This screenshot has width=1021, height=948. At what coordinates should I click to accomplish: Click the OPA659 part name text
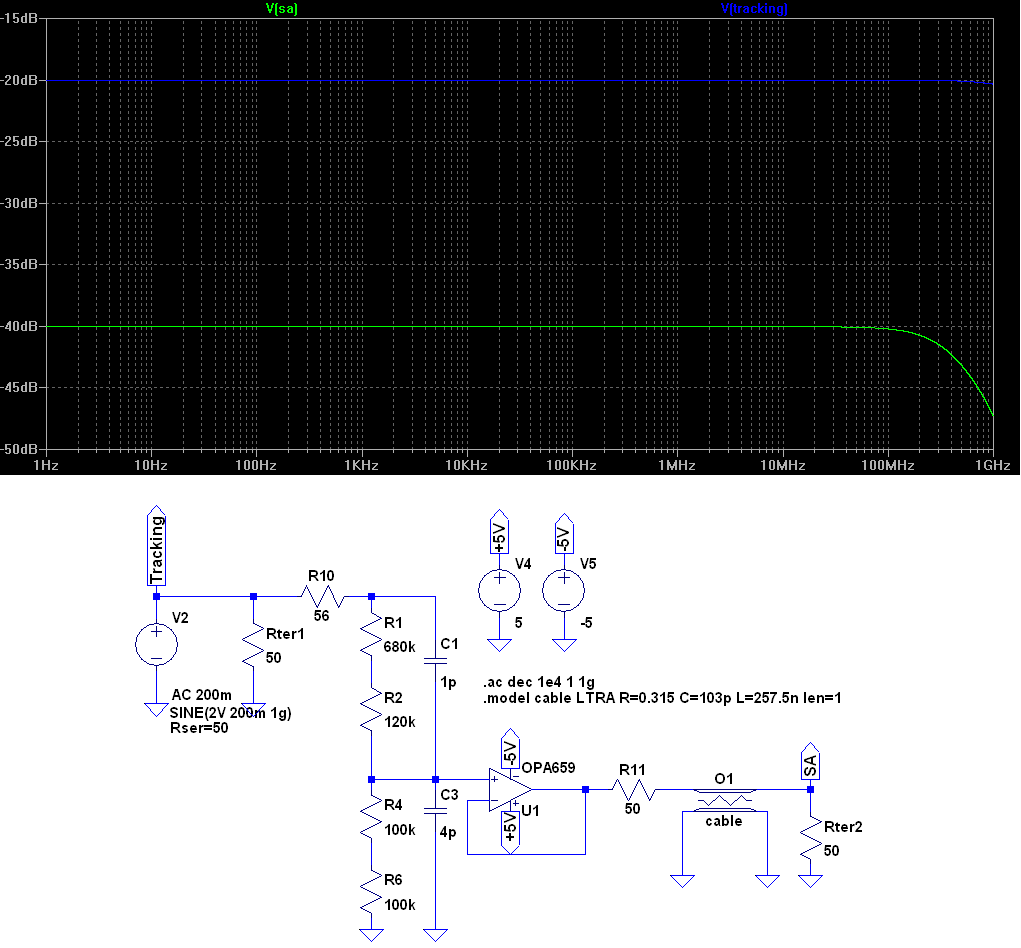pos(548,768)
